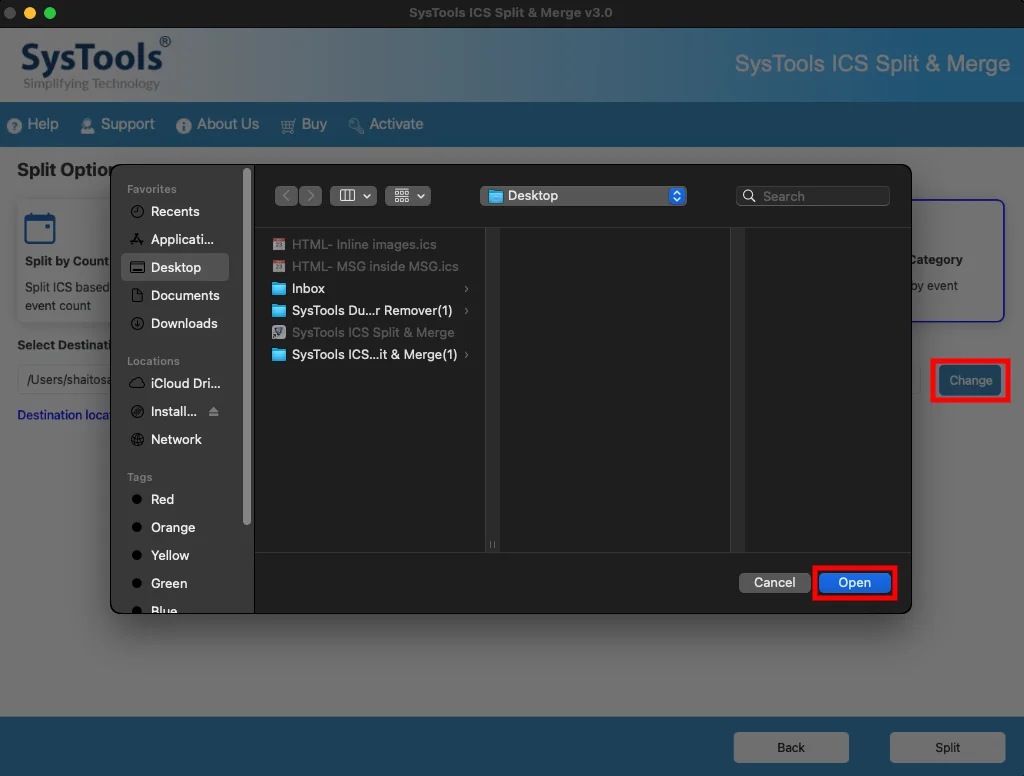Click the Activate key icon
Screen dimensions: 1024x776
click(x=356, y=125)
